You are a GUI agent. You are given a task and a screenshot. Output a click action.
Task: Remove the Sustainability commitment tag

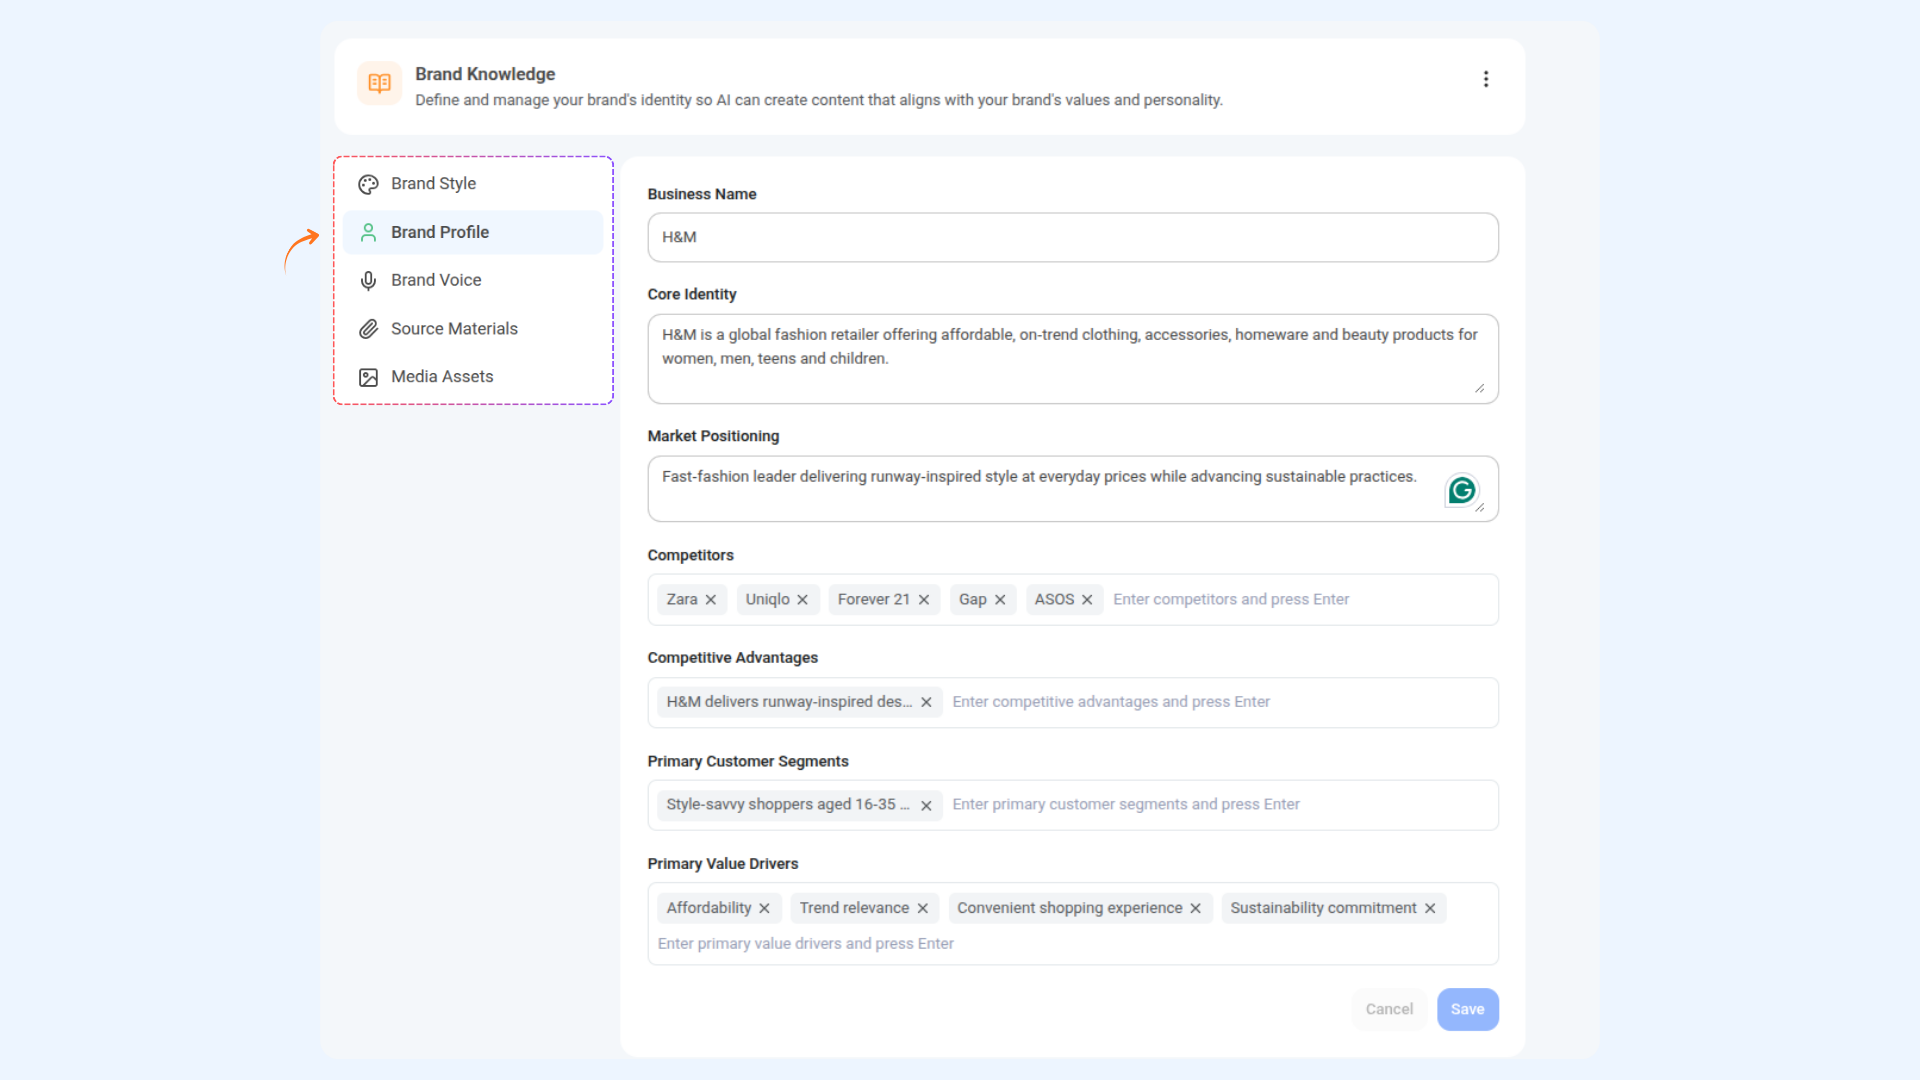pyautogui.click(x=1430, y=908)
